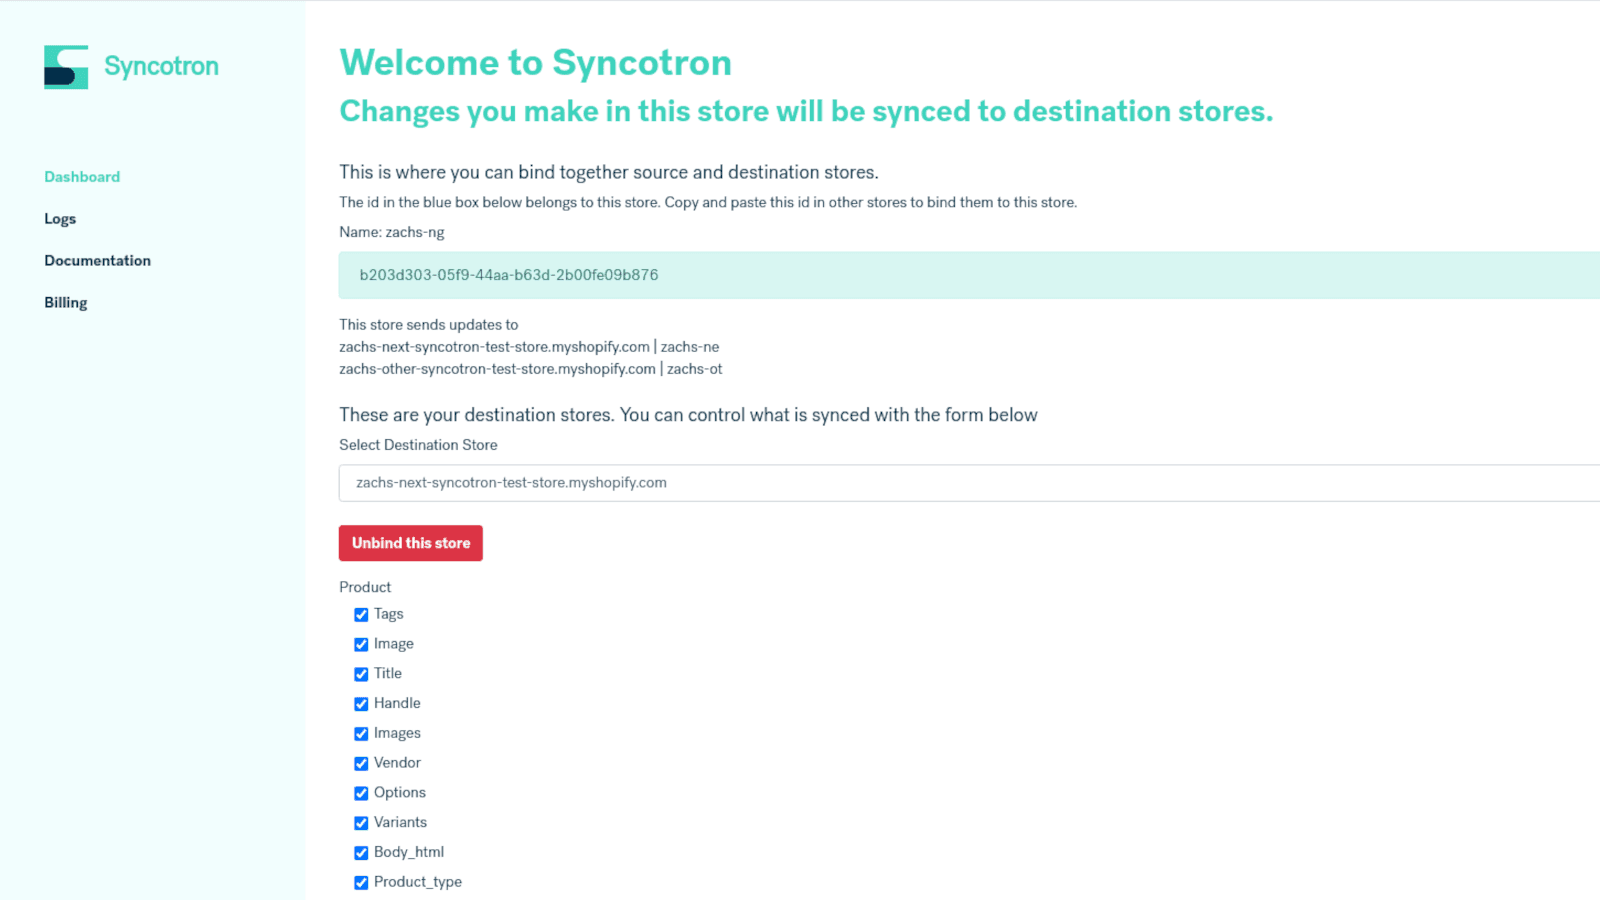This screenshot has height=900, width=1600.
Task: Uncheck the Options sync setting
Action: pyautogui.click(x=361, y=793)
